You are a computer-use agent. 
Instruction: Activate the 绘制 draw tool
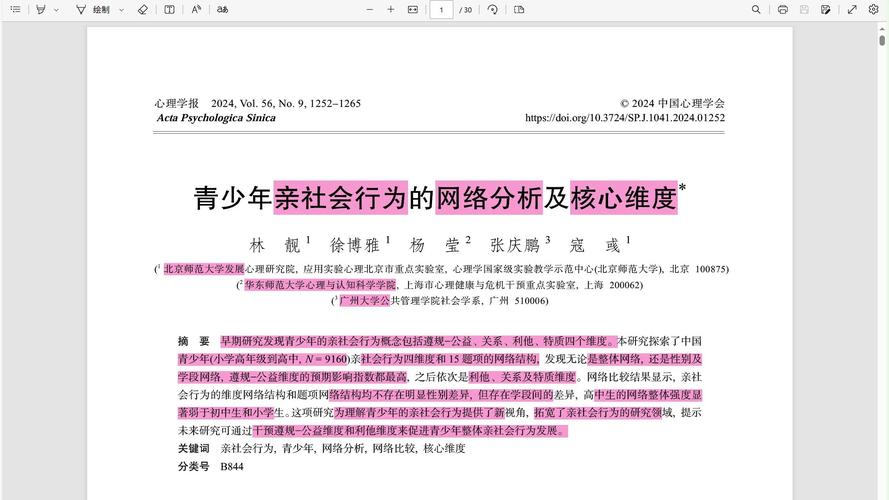click(93, 10)
